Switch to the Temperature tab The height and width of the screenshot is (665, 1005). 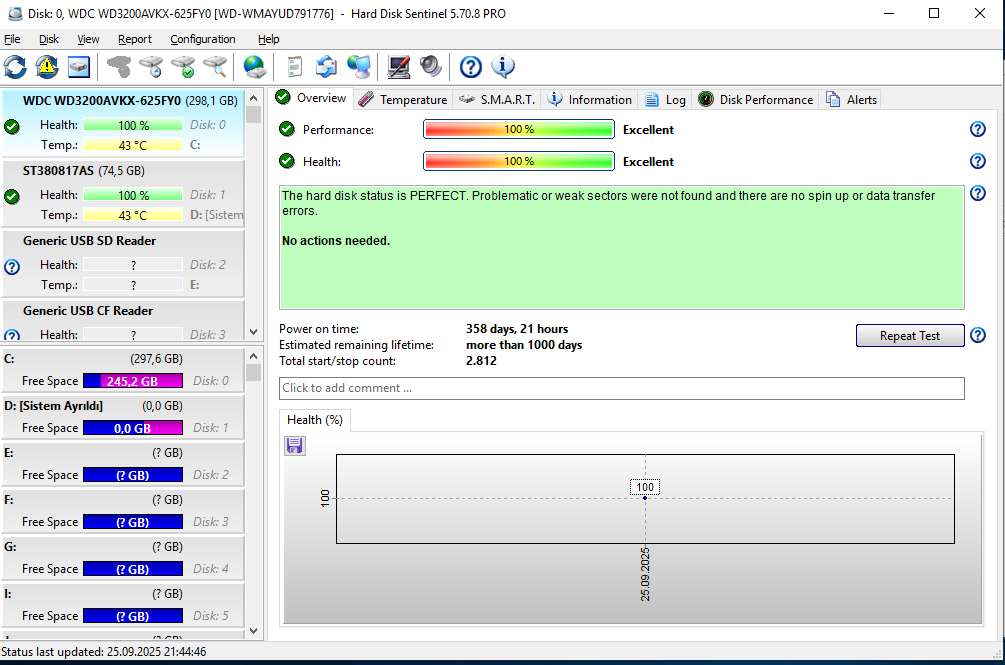[403, 99]
